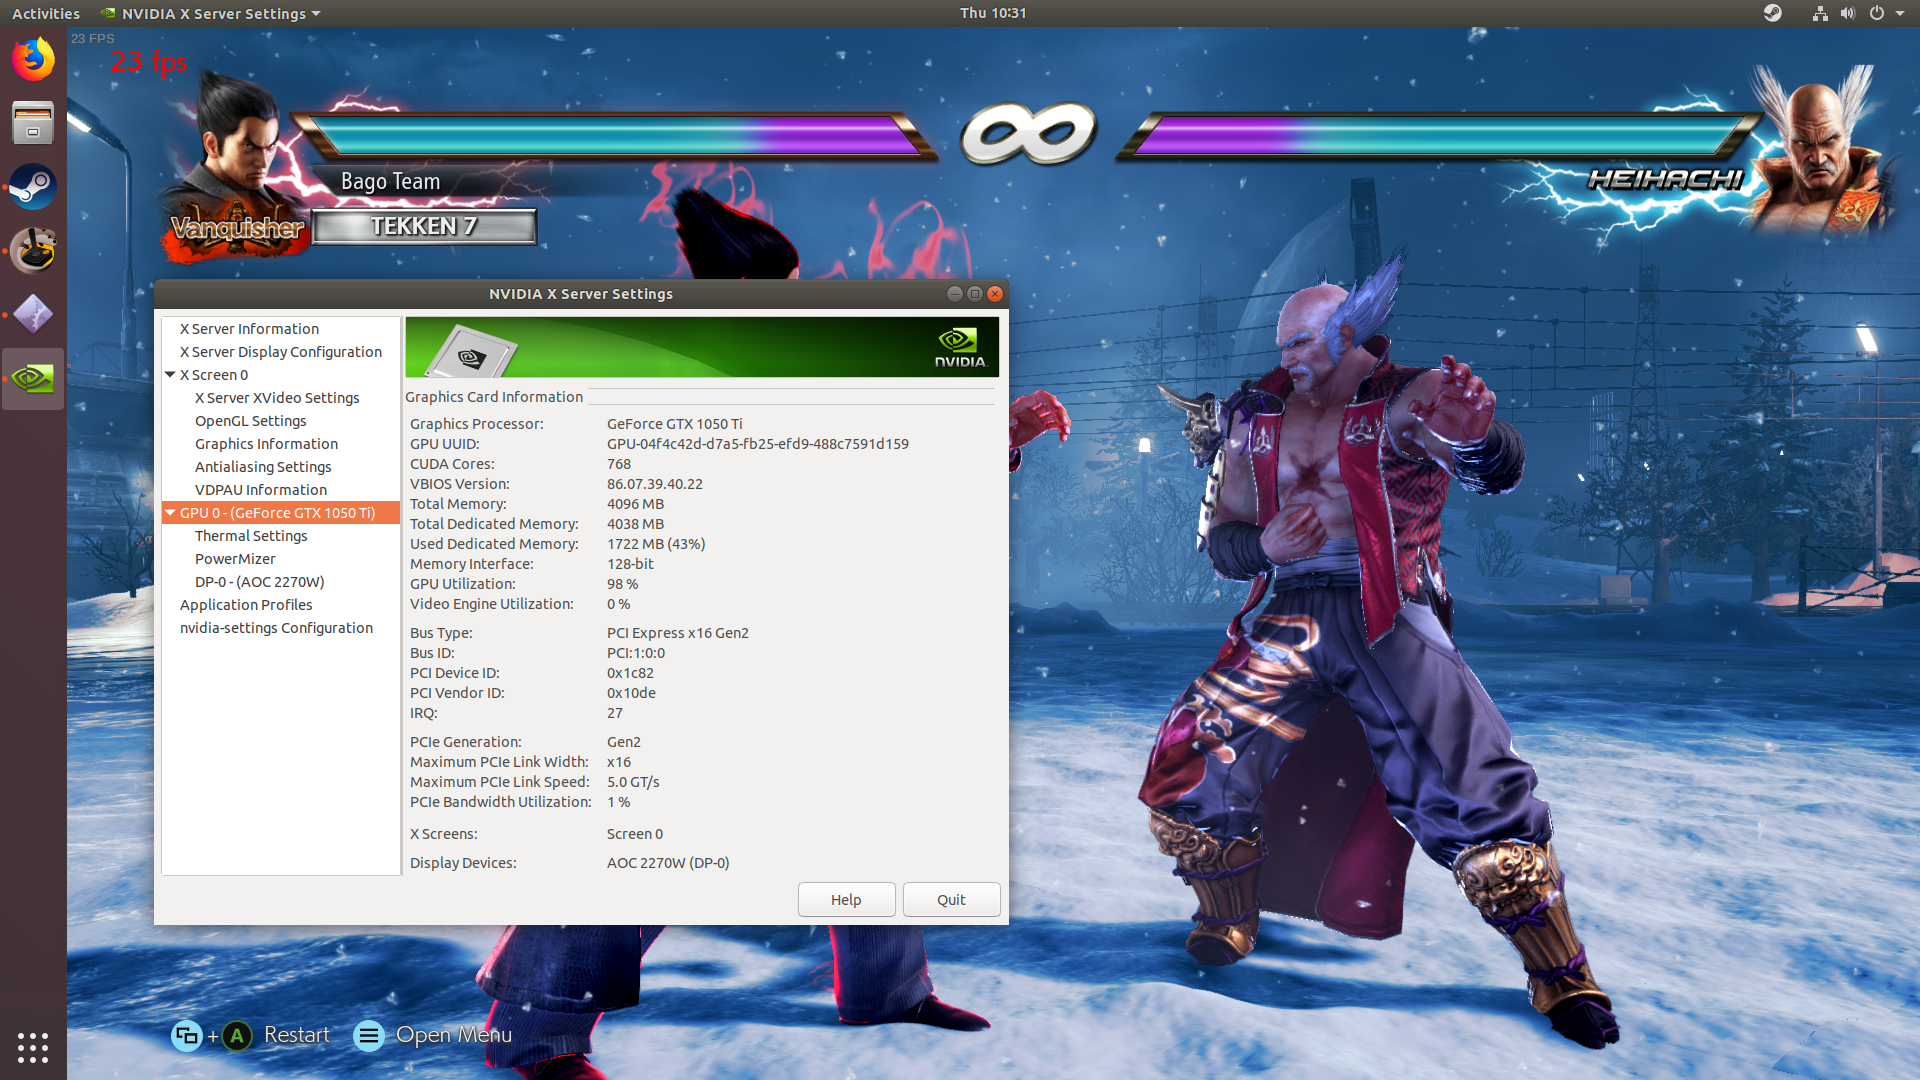
Task: Click VBIOS version "86.07.39.40.22"
Action: tap(655, 484)
